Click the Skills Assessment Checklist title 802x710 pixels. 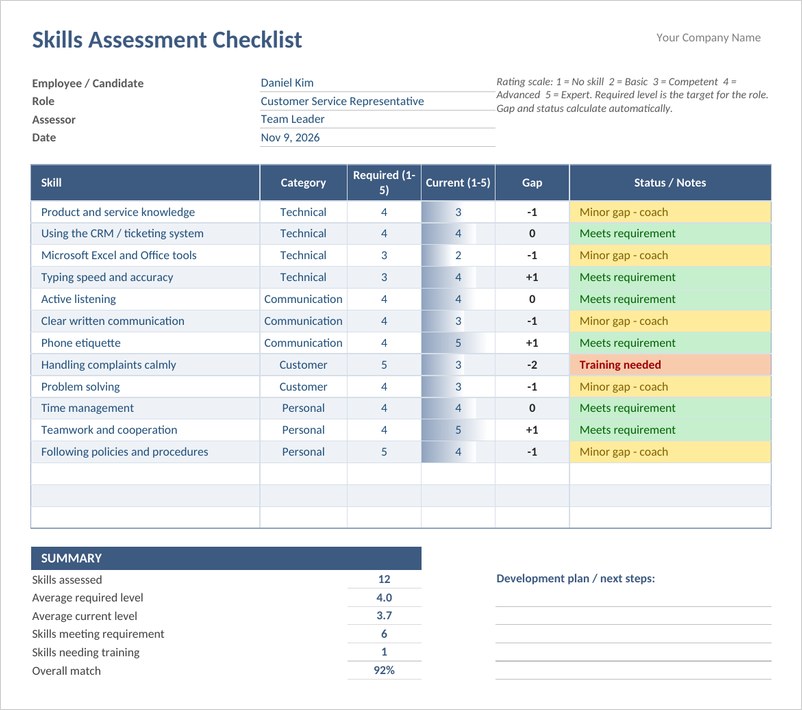coord(167,40)
